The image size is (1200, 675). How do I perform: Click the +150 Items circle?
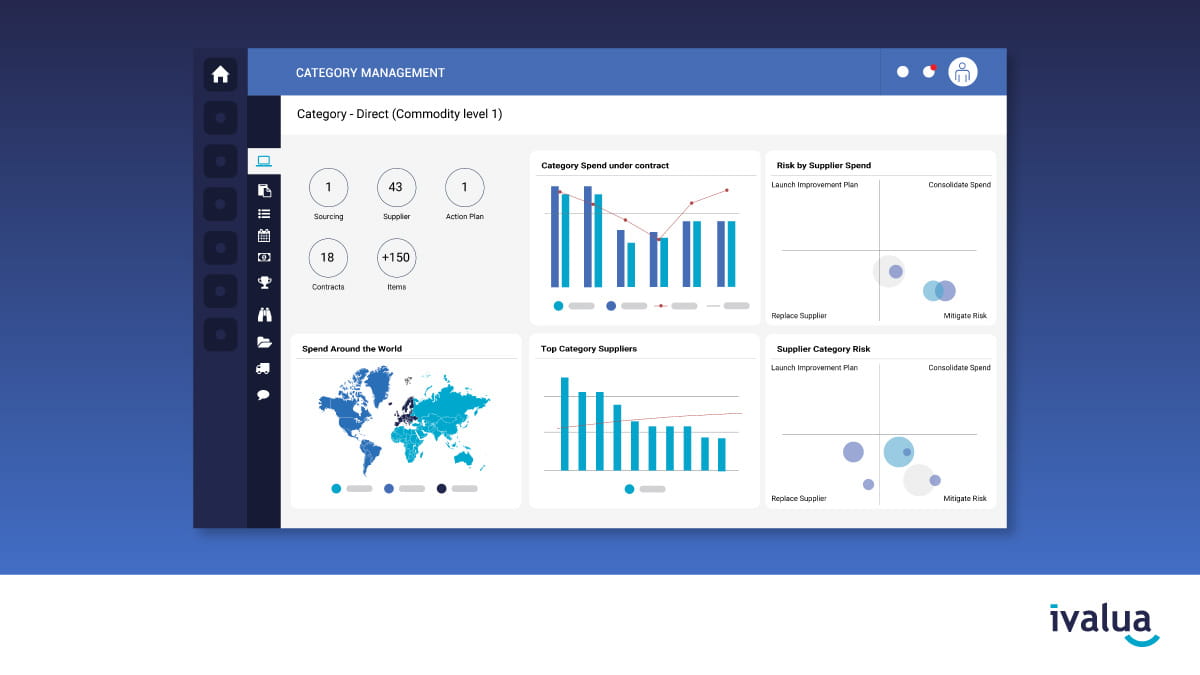(x=396, y=258)
